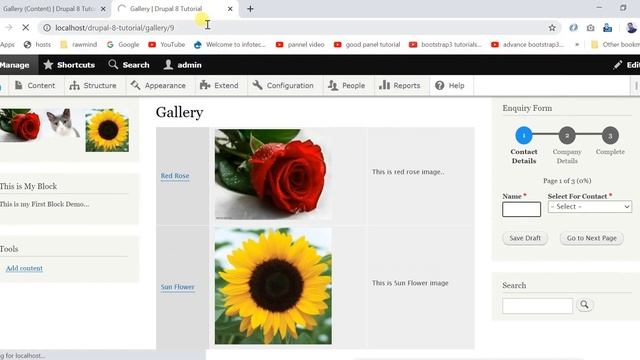Open the Shortcuts star menu
640x360 pixels.
pyautogui.click(x=69, y=65)
